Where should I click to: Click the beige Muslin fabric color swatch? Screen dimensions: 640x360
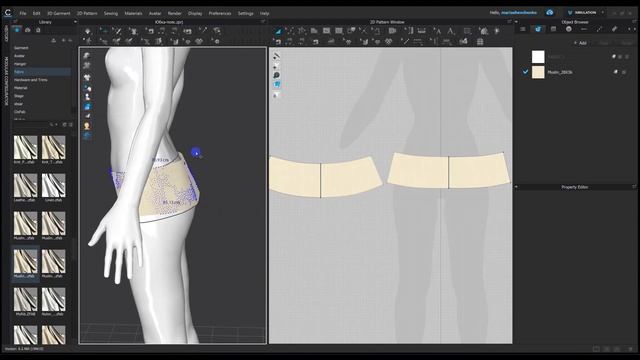538,72
